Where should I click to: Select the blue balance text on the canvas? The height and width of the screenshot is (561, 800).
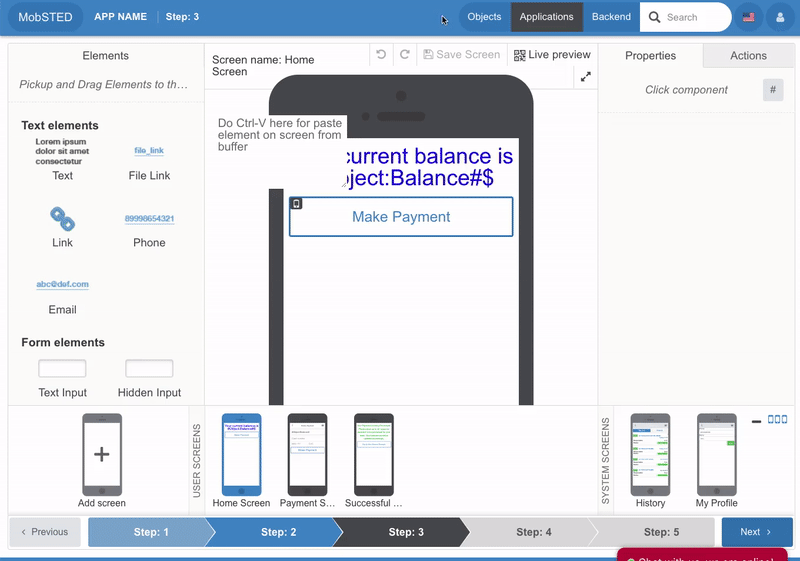[x=430, y=167]
